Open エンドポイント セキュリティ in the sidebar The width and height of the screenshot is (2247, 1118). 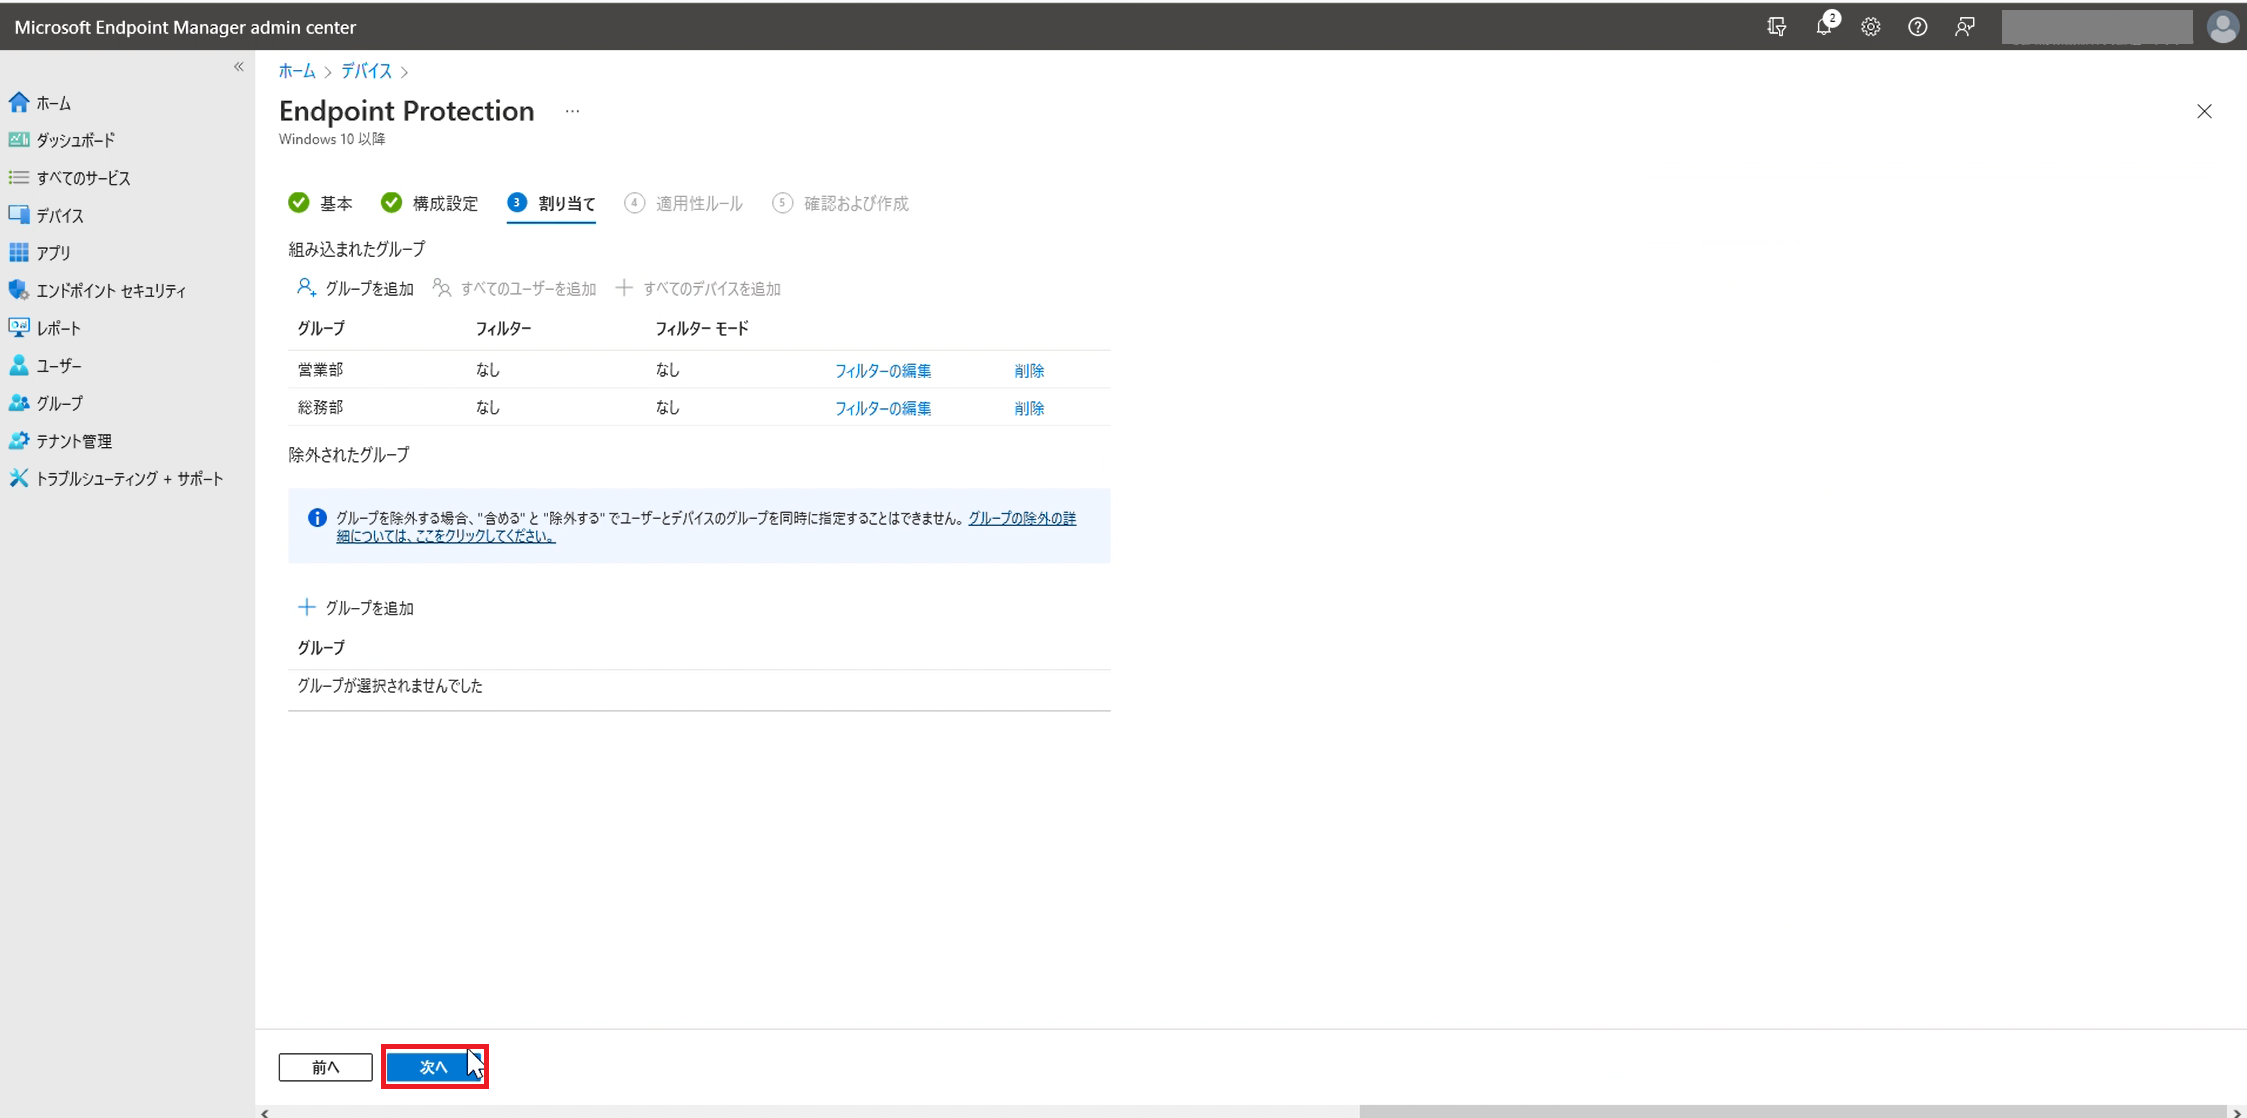97,291
